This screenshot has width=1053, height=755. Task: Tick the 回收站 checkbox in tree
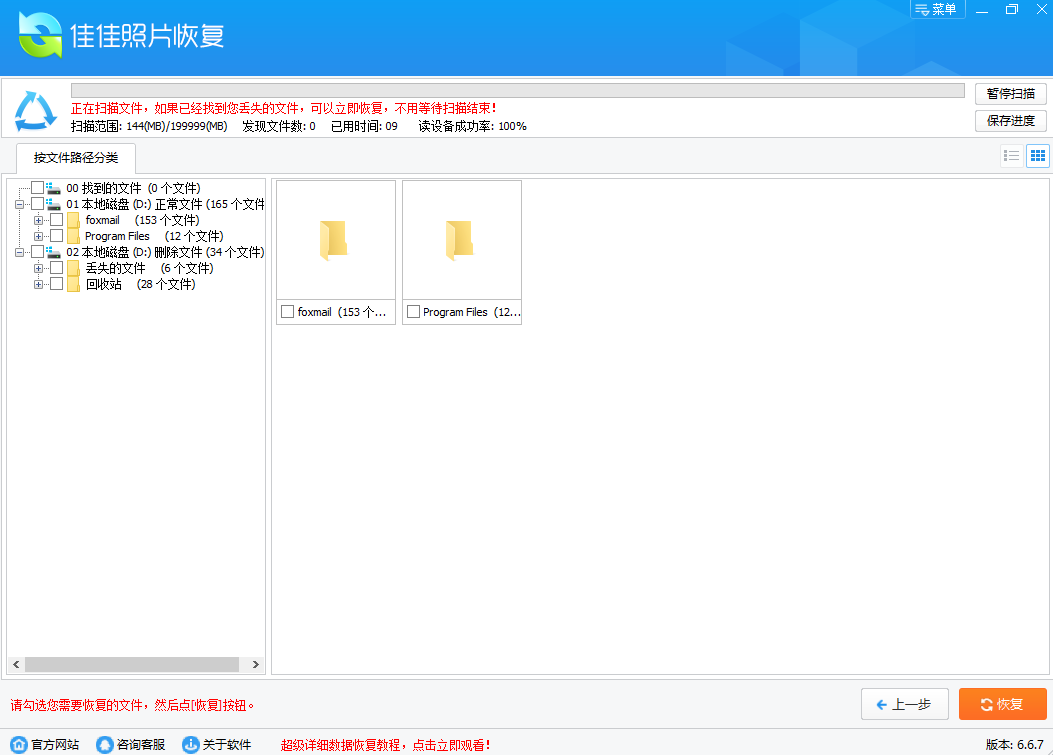click(x=56, y=284)
